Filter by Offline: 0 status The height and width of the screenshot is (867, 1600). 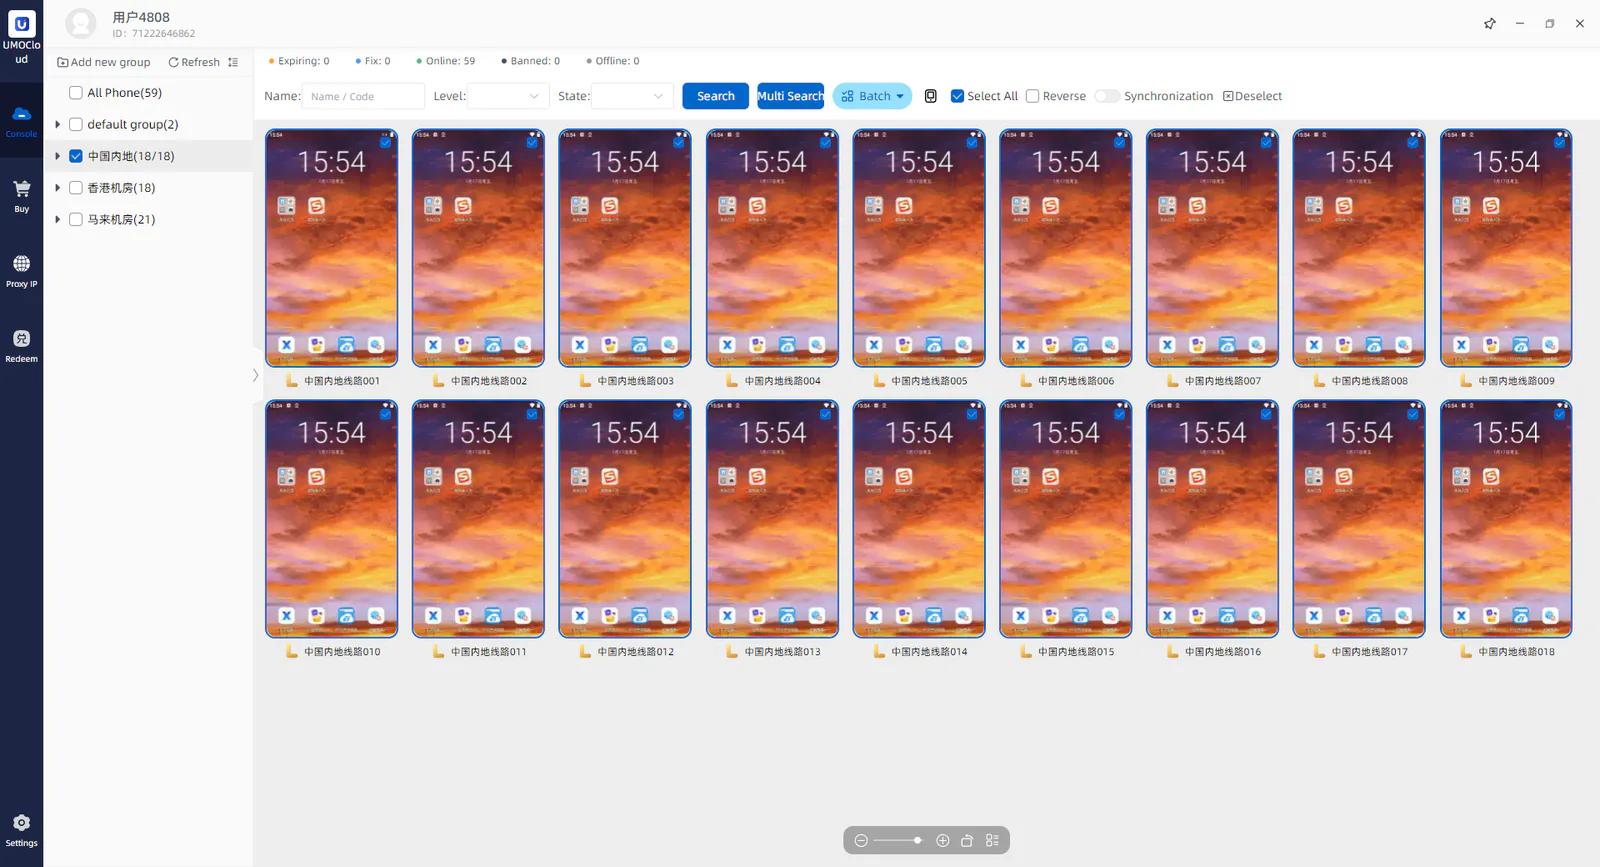(613, 61)
